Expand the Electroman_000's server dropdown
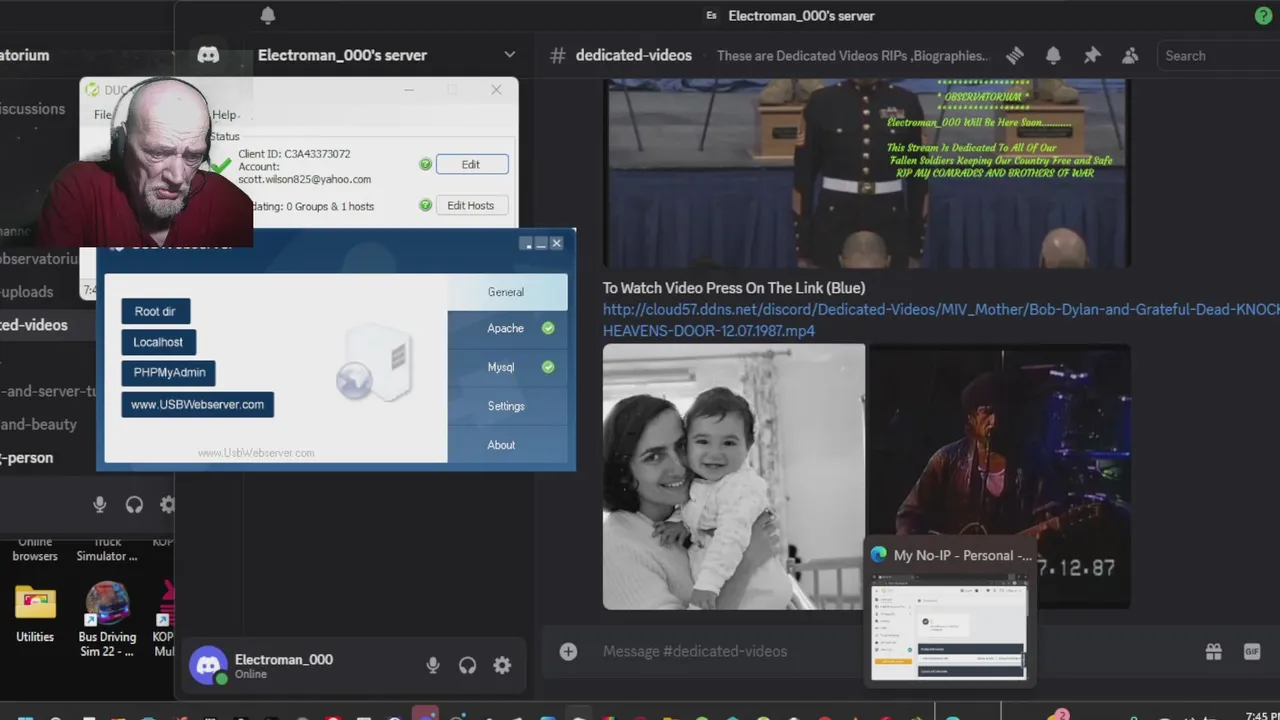1280x720 pixels. [x=509, y=55]
